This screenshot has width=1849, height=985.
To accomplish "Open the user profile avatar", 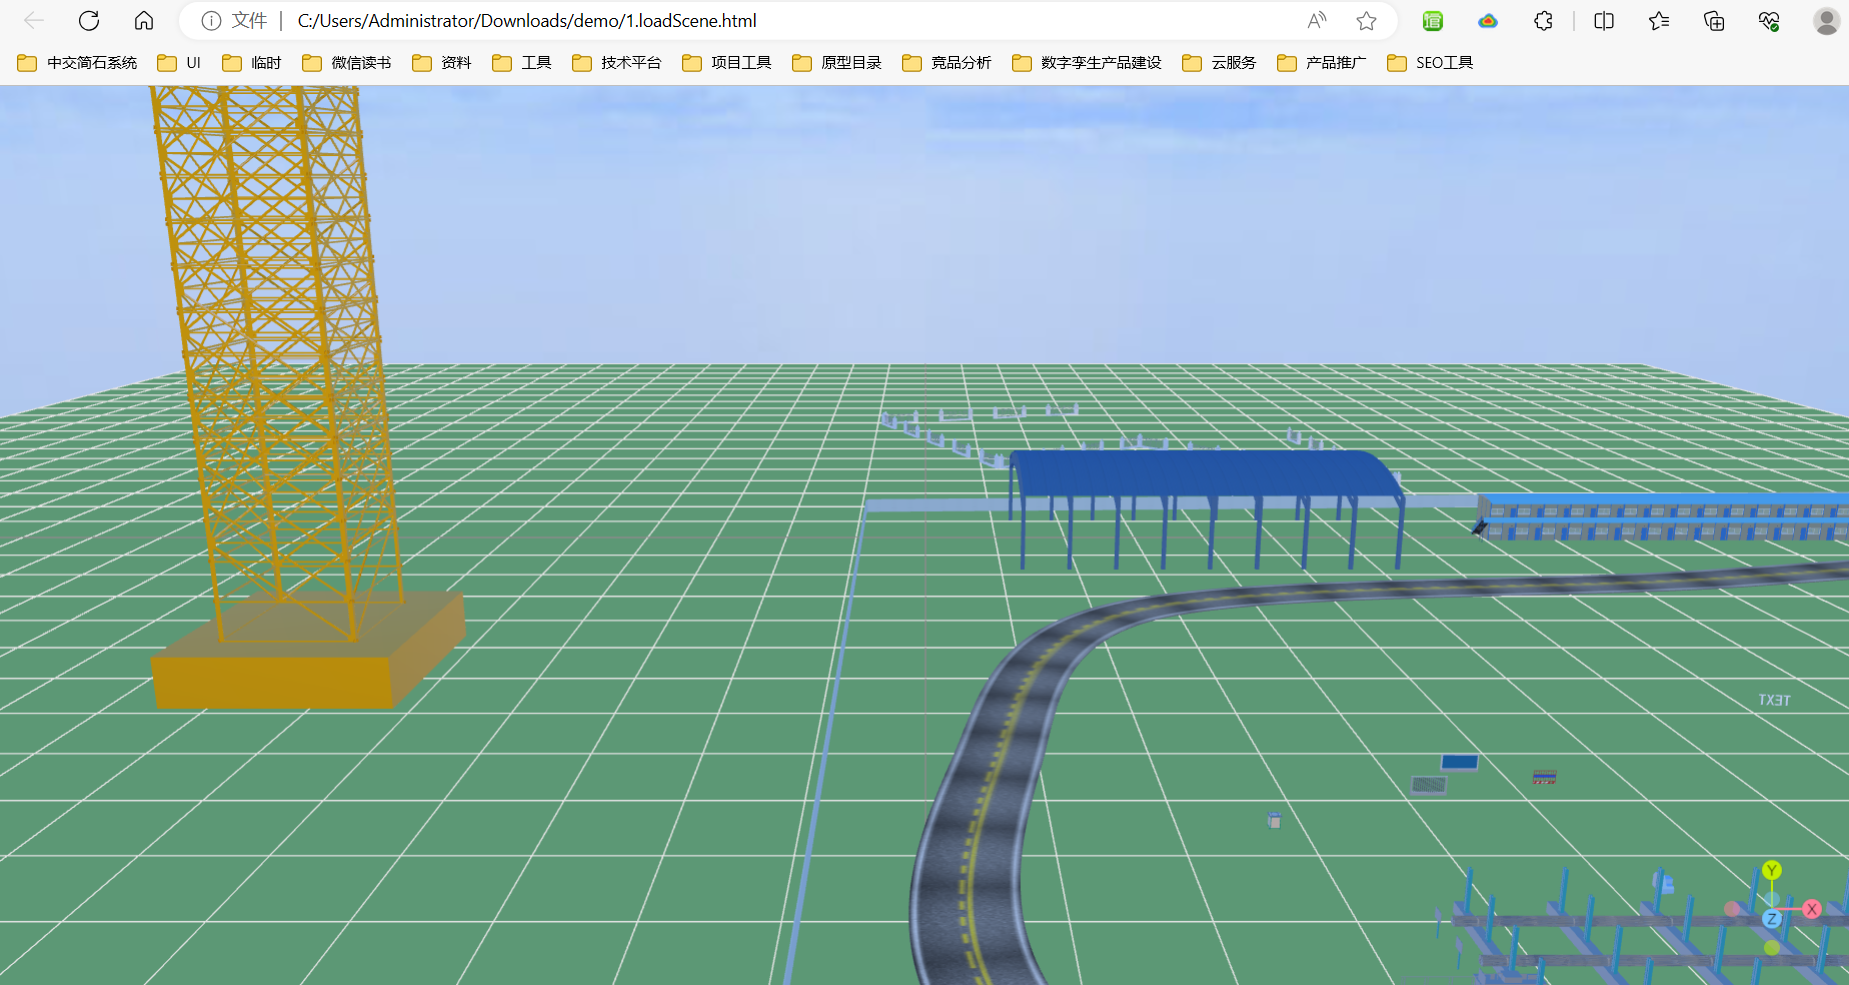I will 1826,21.
